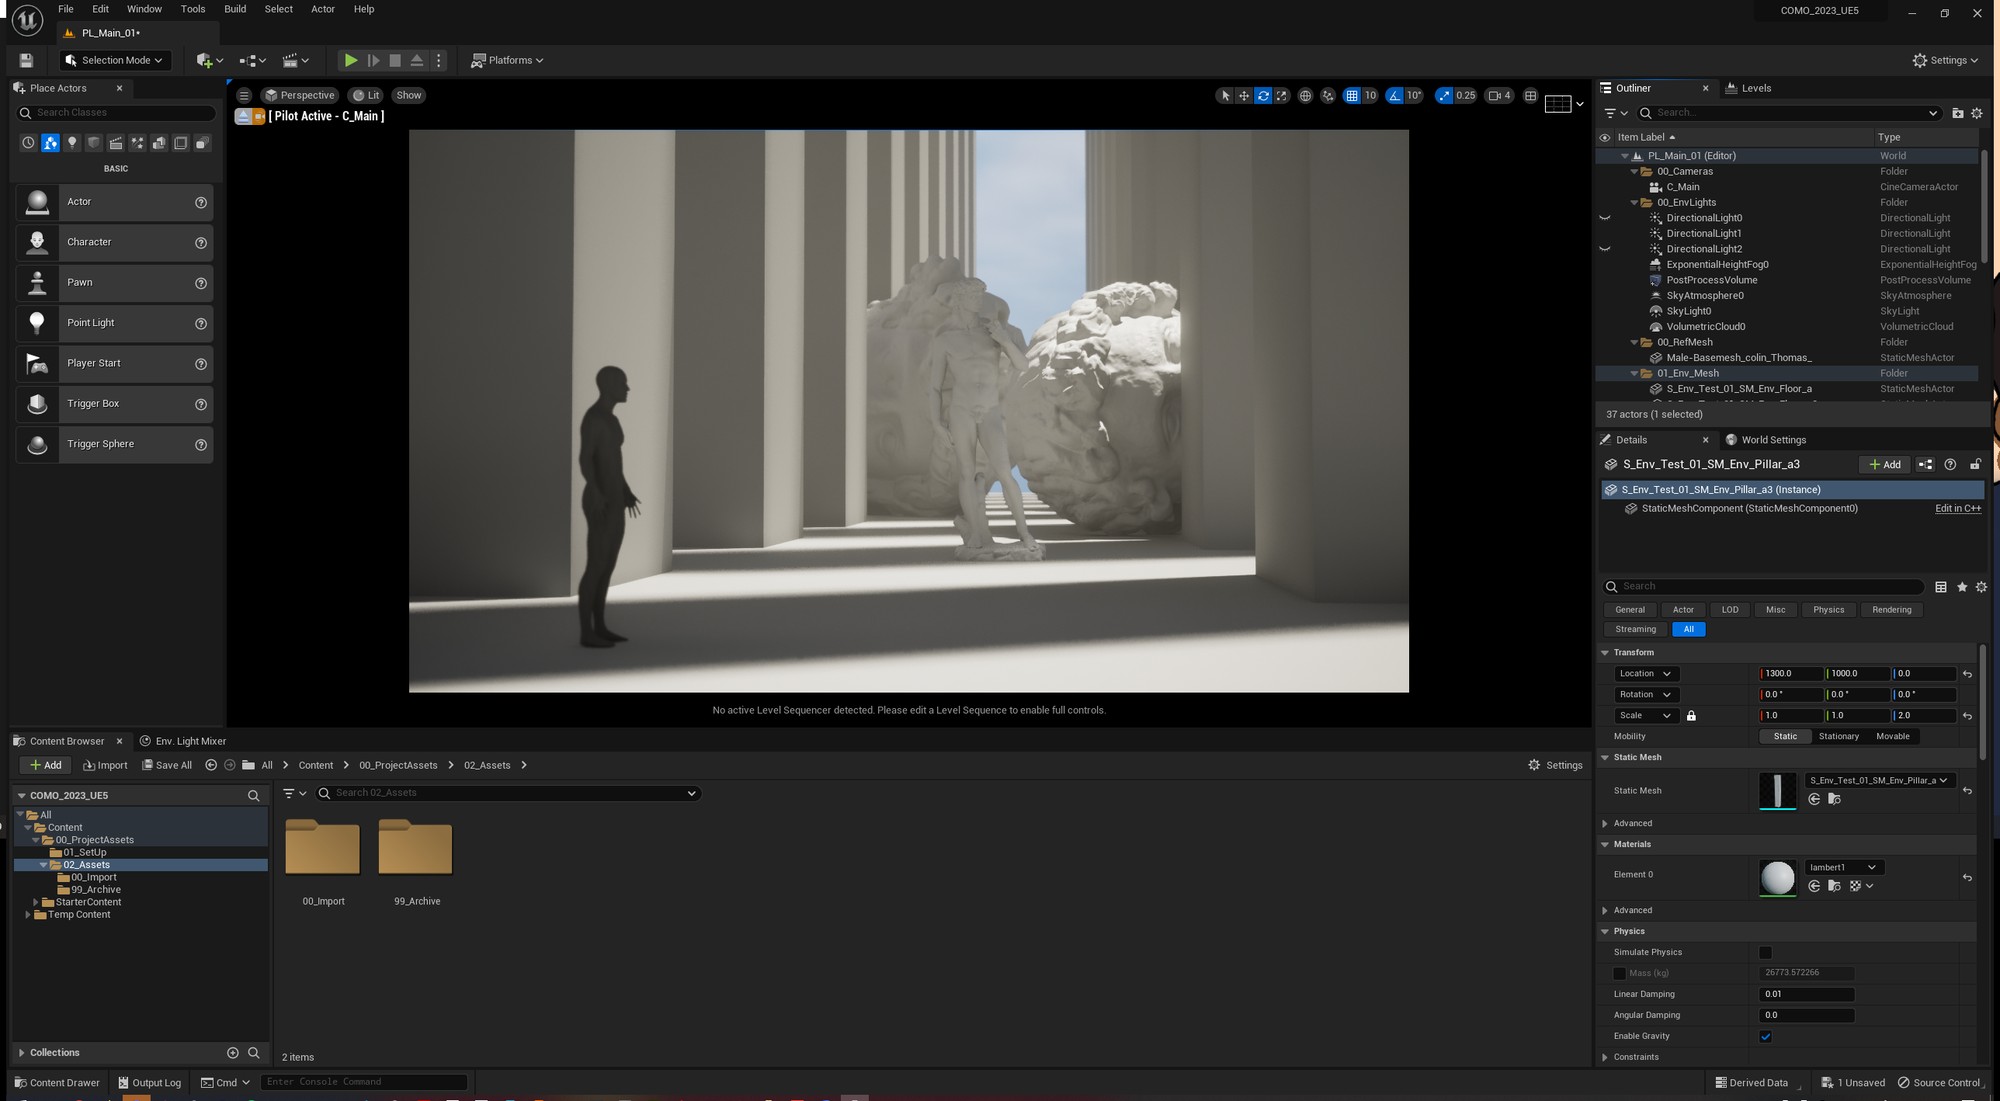Click the Edit in C++ link
2000x1101 pixels.
click(x=1957, y=509)
